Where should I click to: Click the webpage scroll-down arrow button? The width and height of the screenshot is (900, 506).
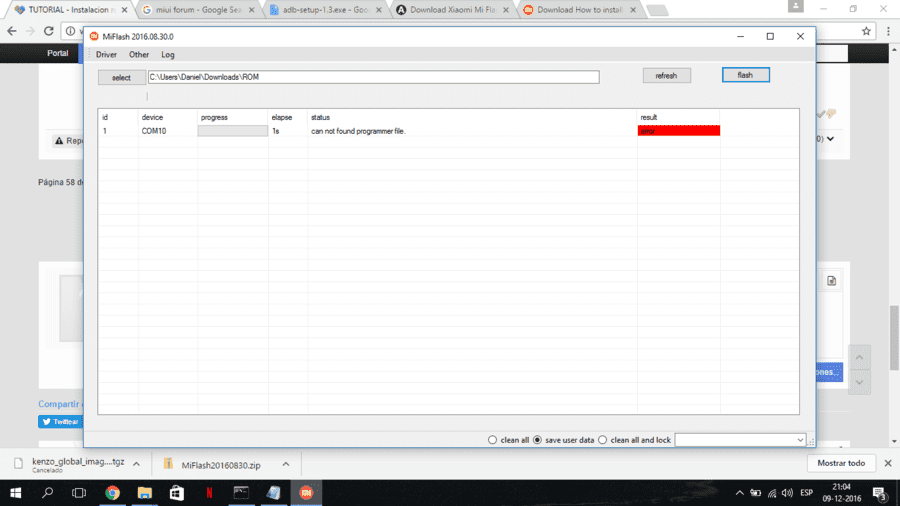[x=859, y=382]
